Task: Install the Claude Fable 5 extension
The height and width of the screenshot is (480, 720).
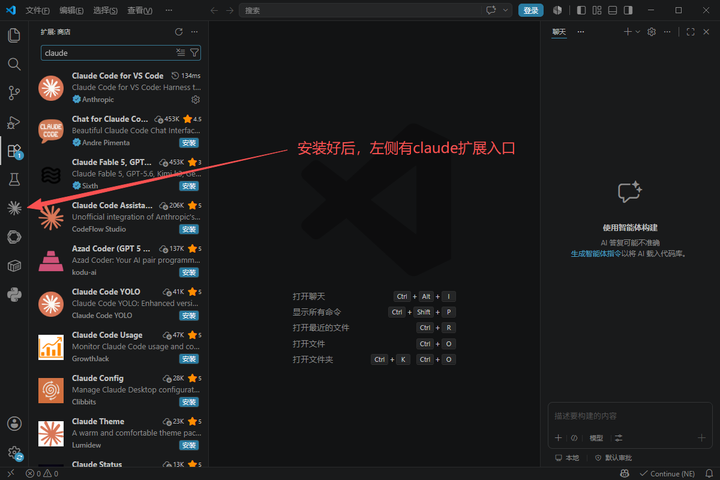Action: click(189, 186)
